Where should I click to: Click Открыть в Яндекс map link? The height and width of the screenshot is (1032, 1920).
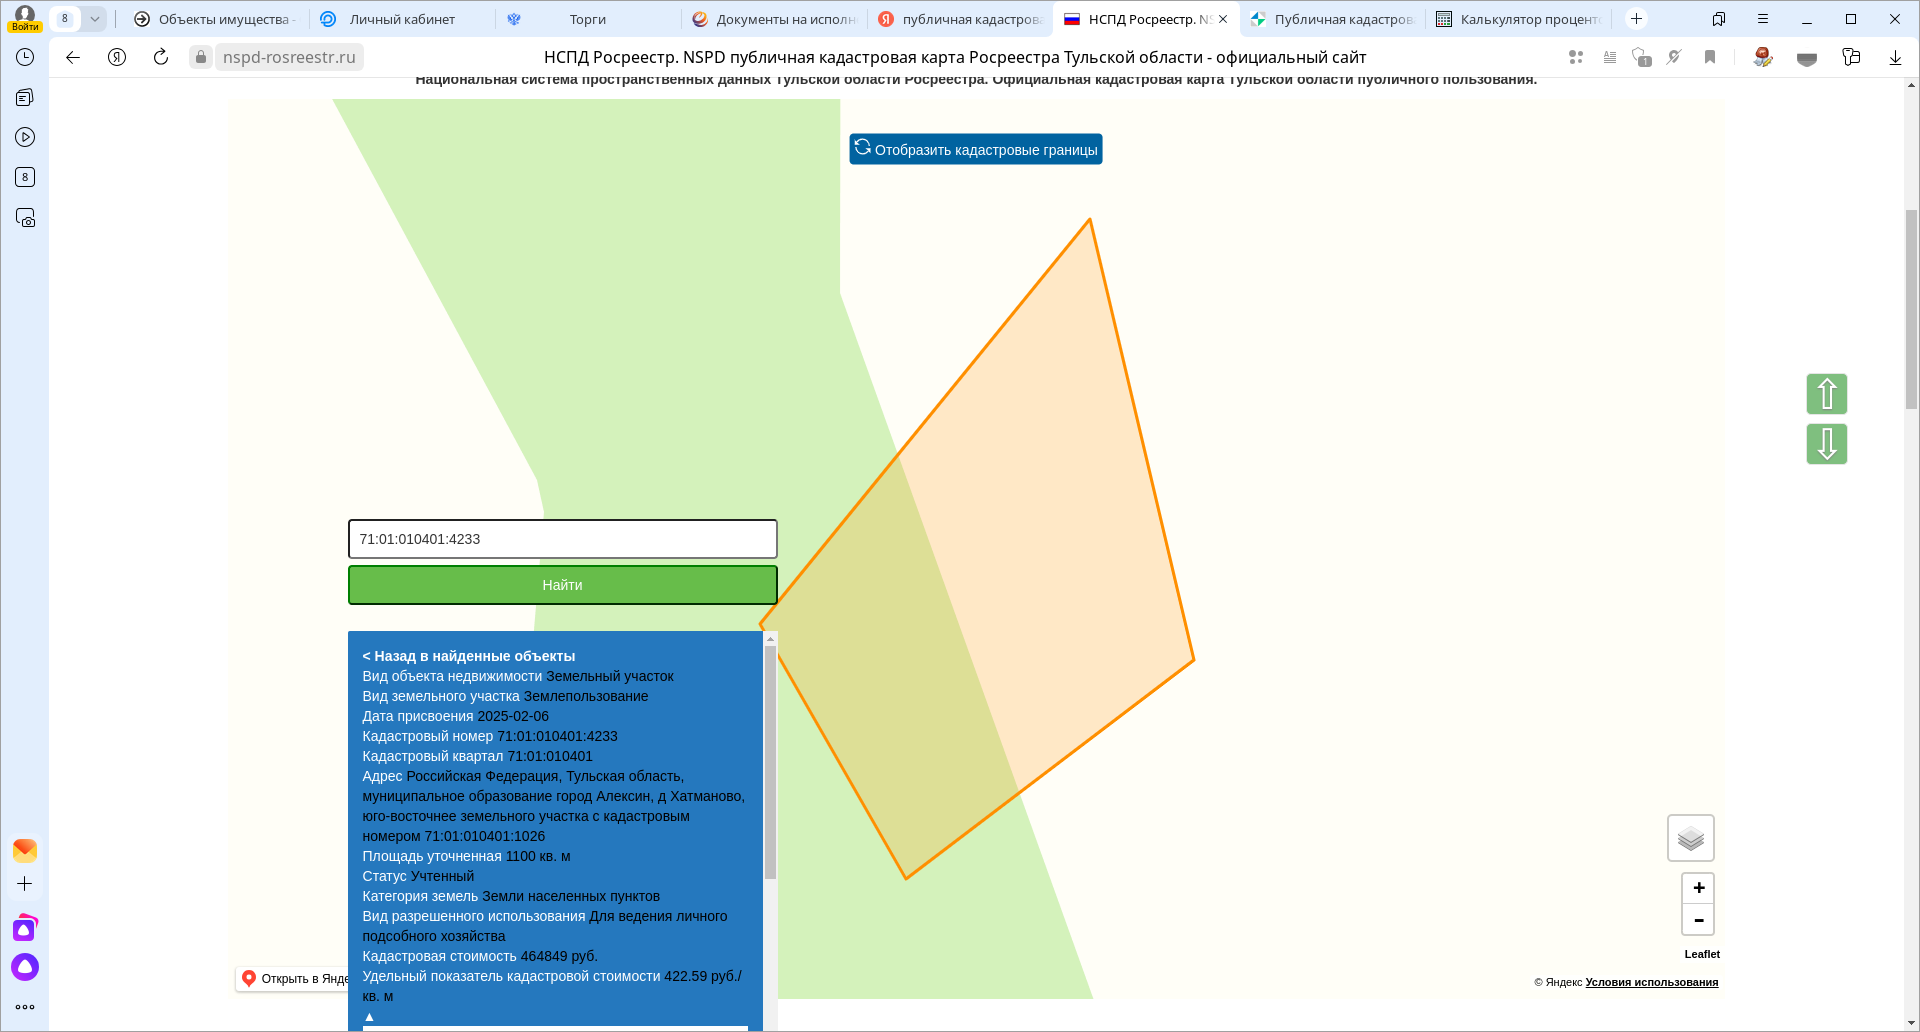click(294, 979)
